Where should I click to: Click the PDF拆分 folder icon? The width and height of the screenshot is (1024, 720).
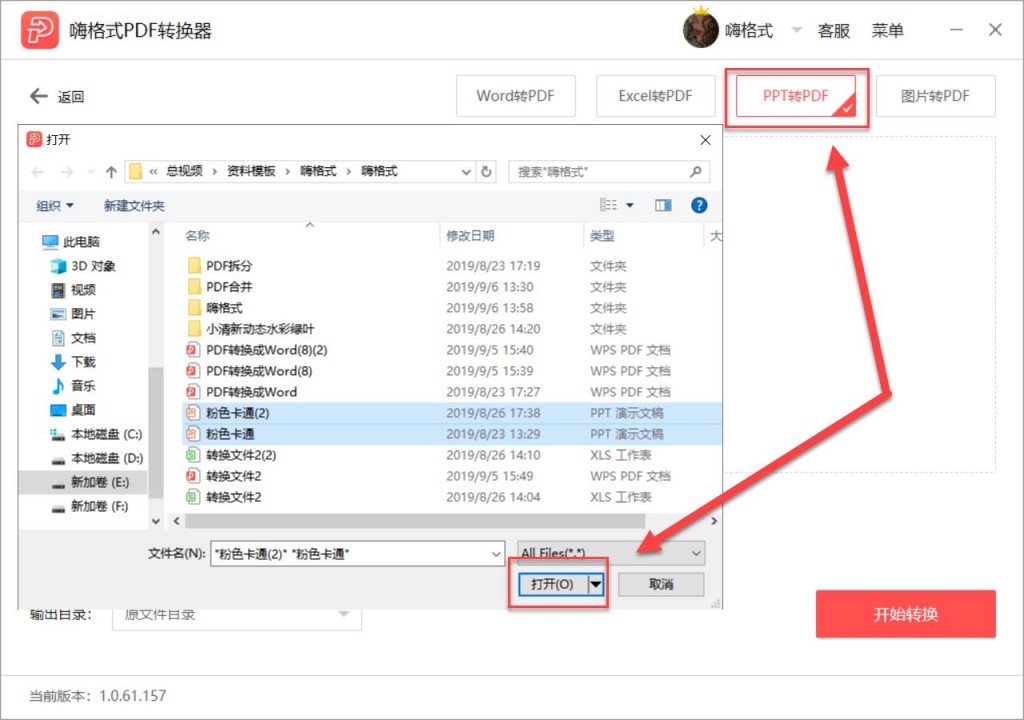tap(194, 265)
